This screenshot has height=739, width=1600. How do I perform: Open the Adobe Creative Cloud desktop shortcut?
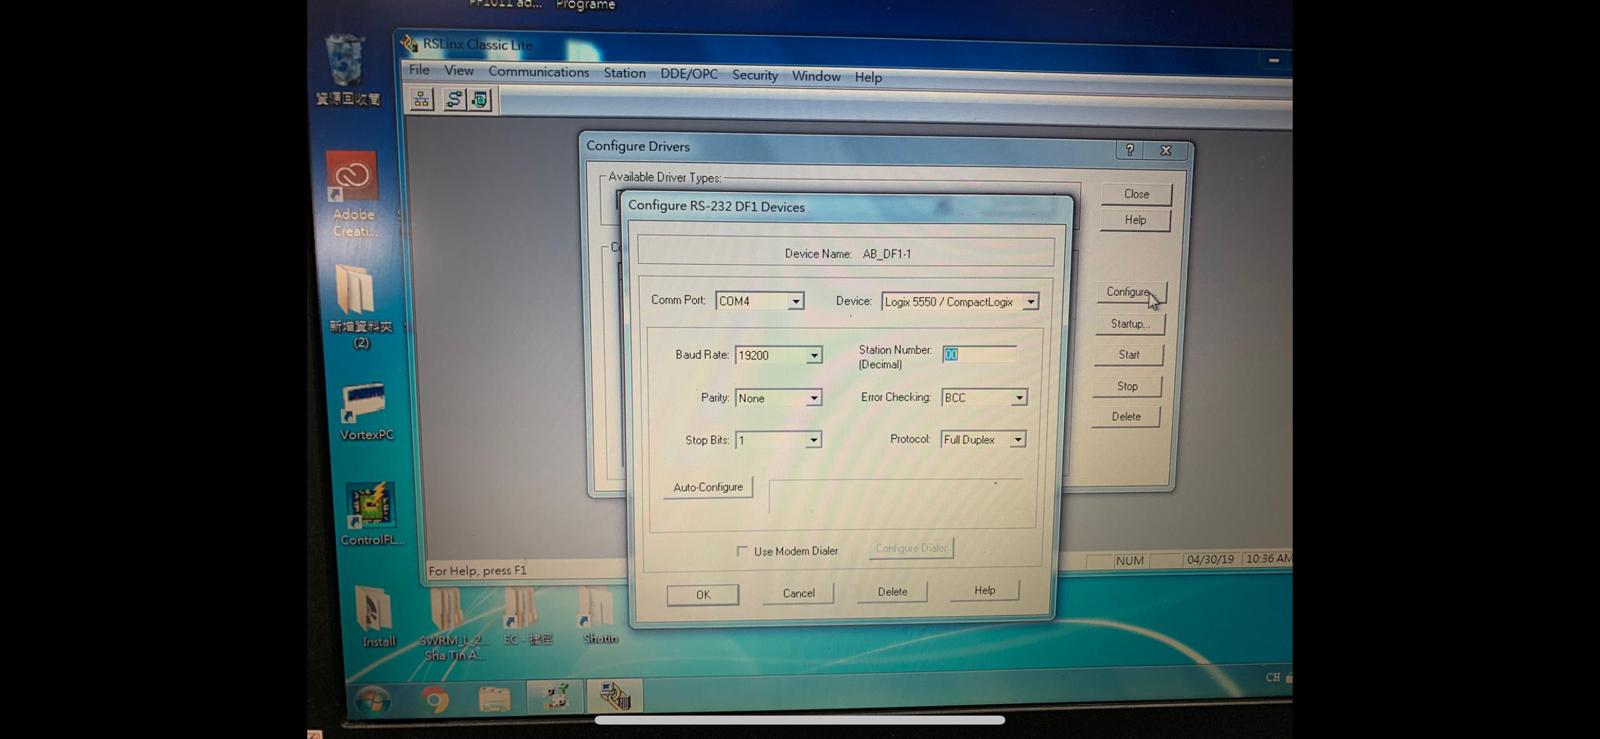pos(352,180)
